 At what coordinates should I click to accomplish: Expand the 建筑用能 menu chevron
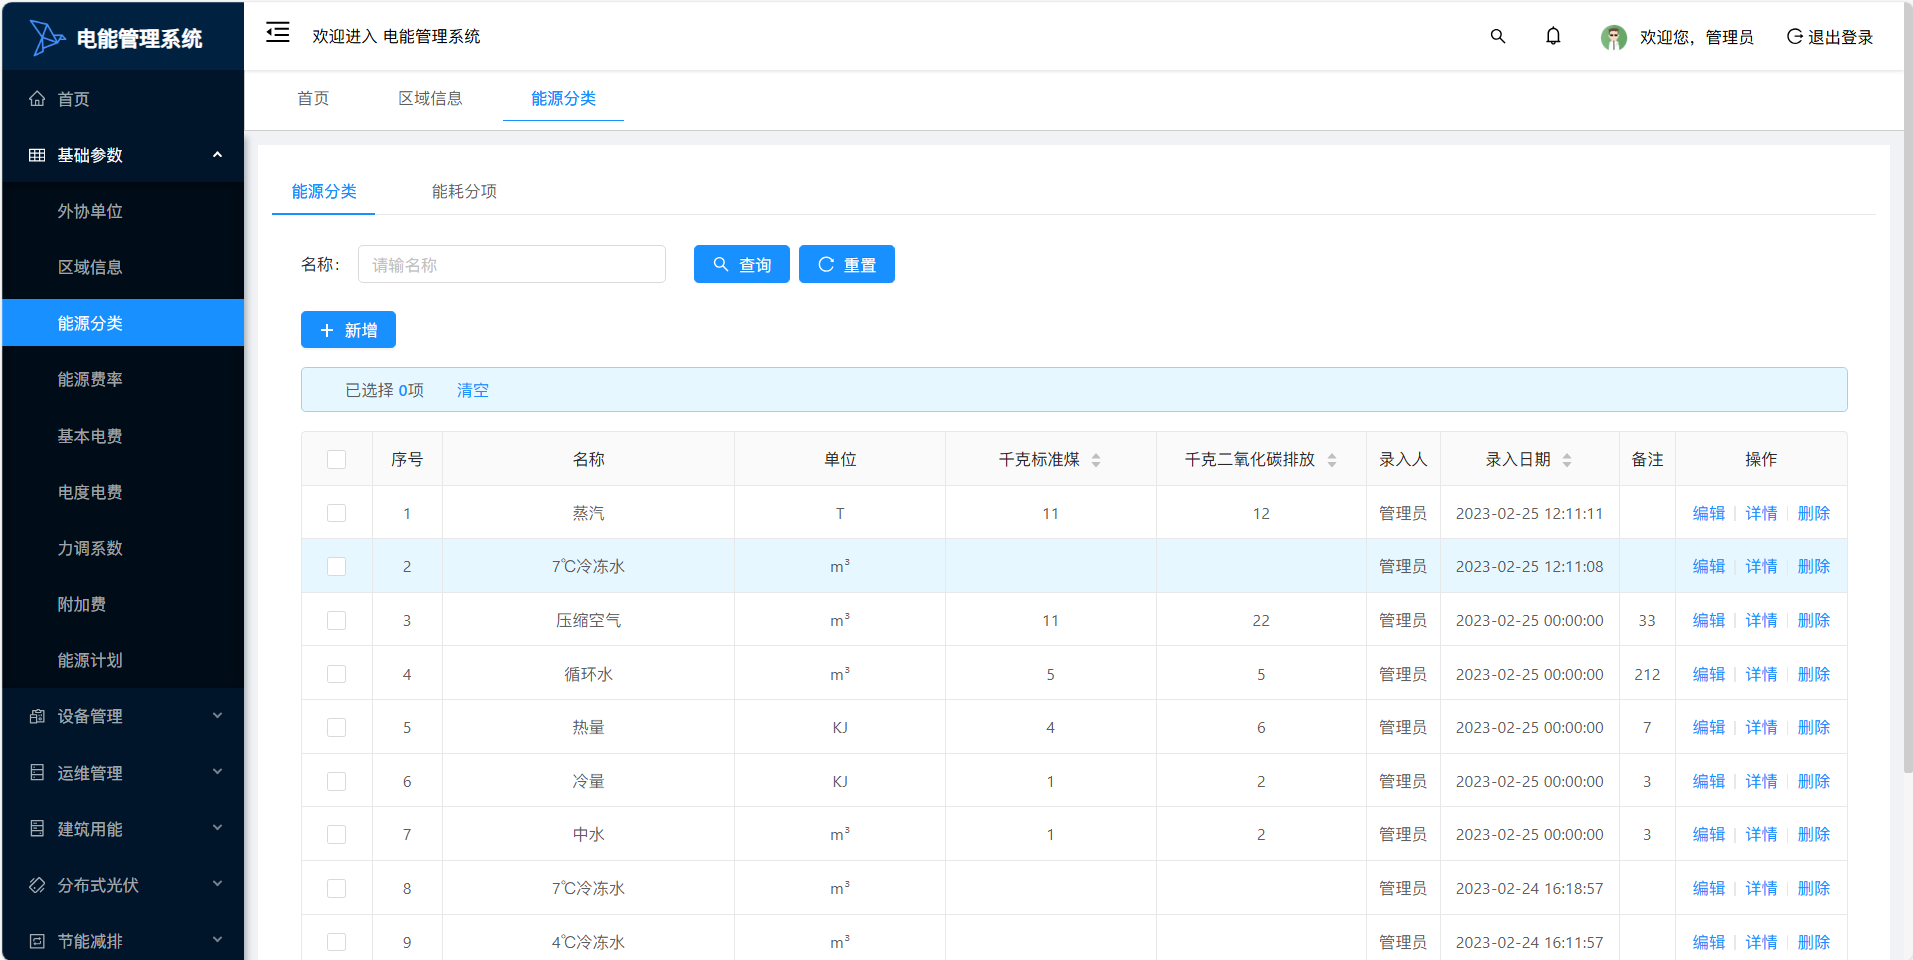pyautogui.click(x=217, y=828)
